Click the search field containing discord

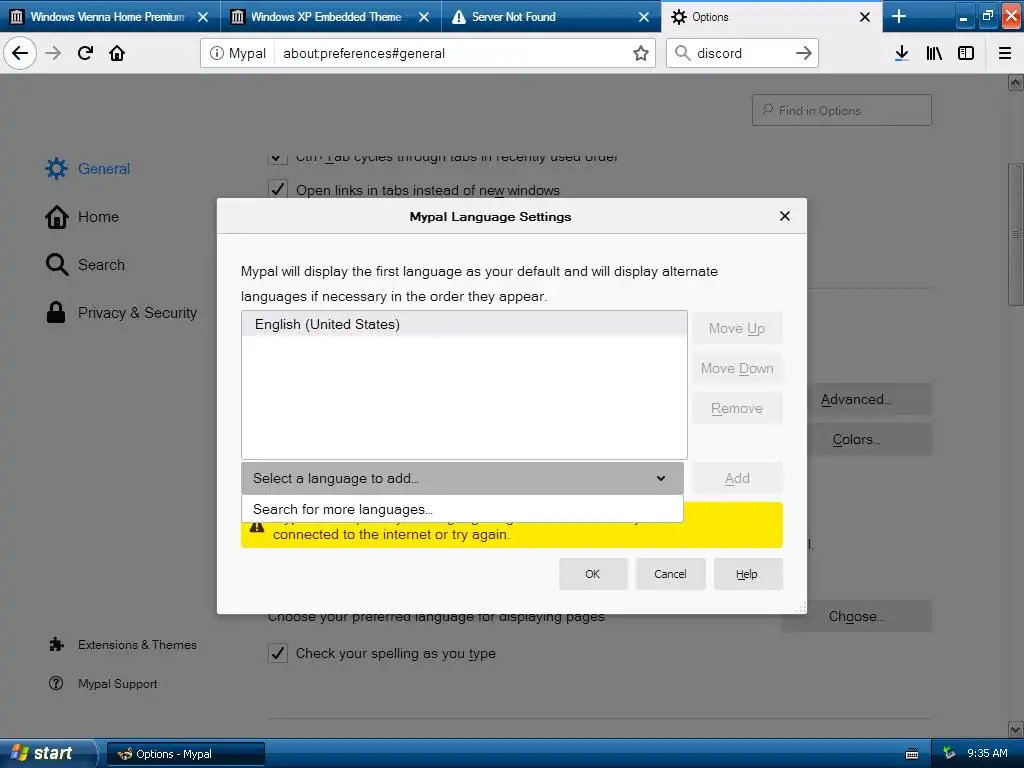pos(743,53)
